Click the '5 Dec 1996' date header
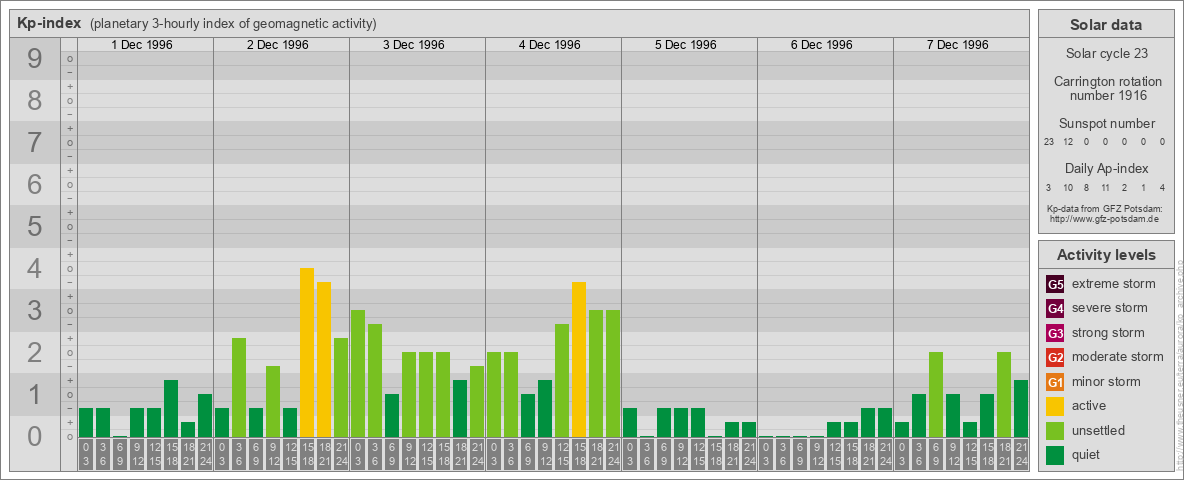Screen dimensions: 1184x480 coord(686,45)
